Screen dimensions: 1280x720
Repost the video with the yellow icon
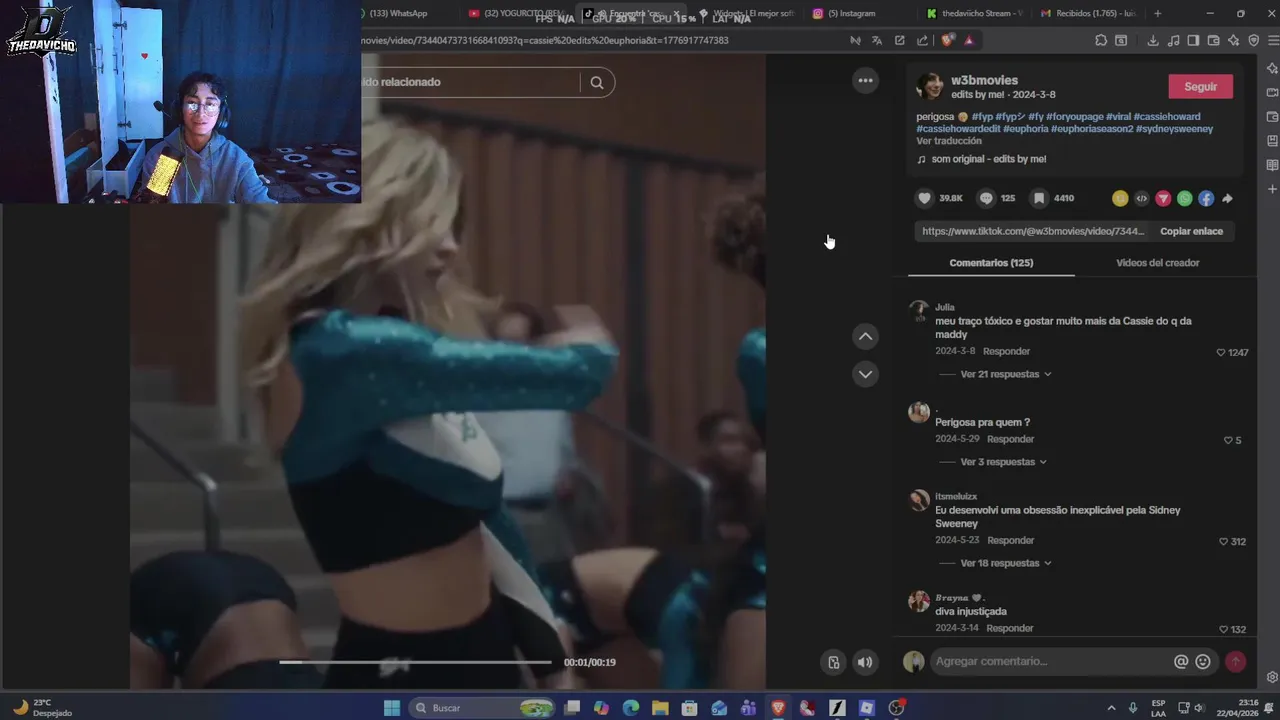1120,198
